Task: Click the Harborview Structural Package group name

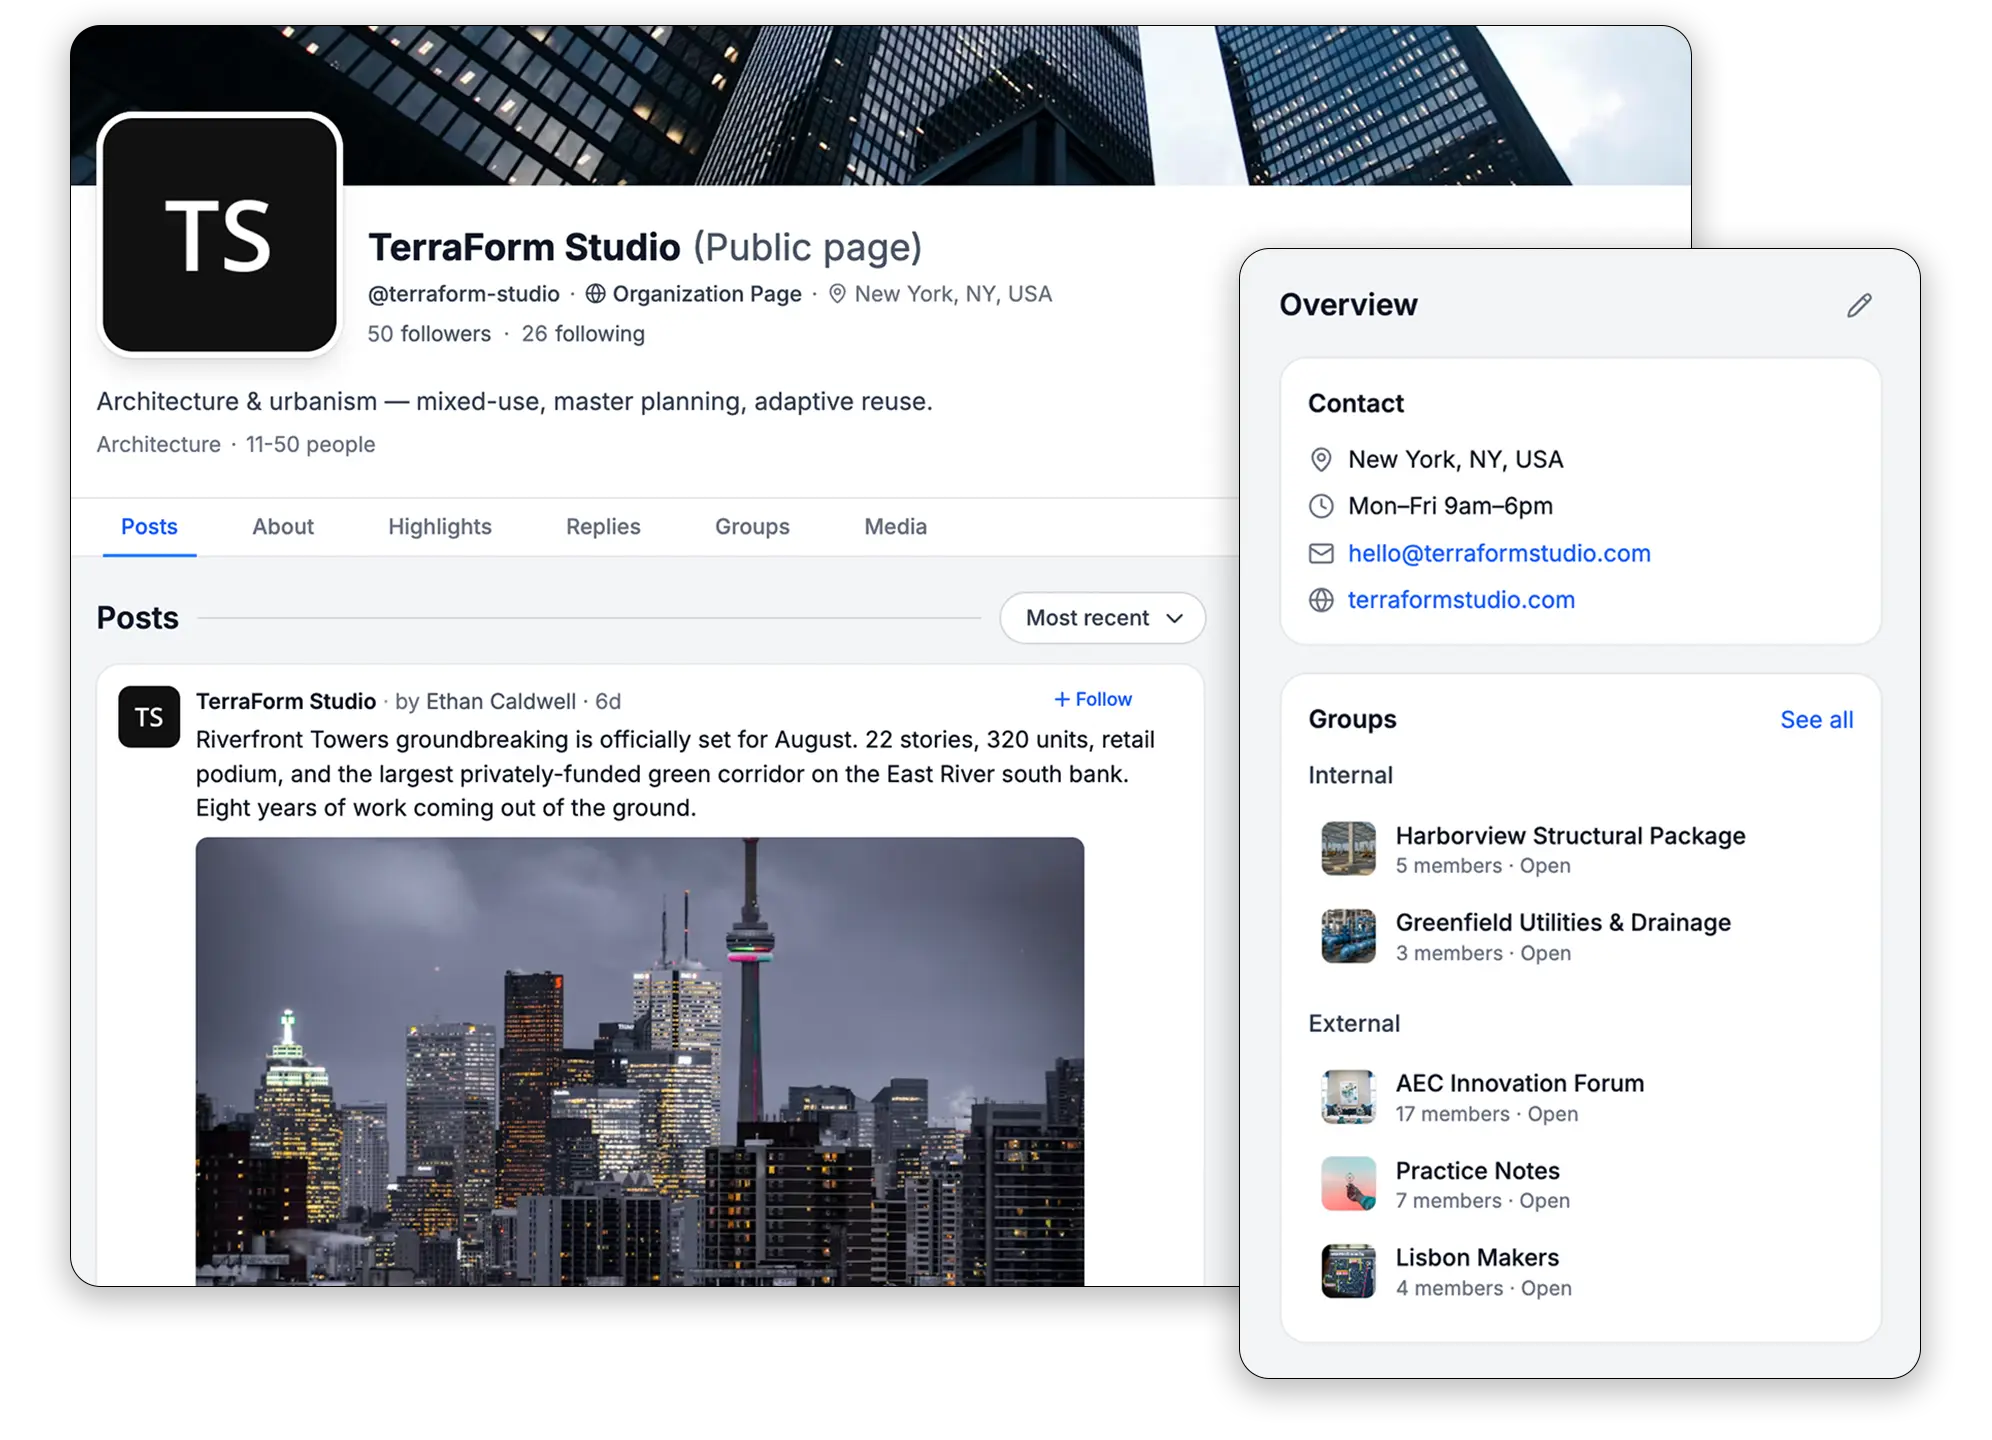Action: coord(1570,836)
